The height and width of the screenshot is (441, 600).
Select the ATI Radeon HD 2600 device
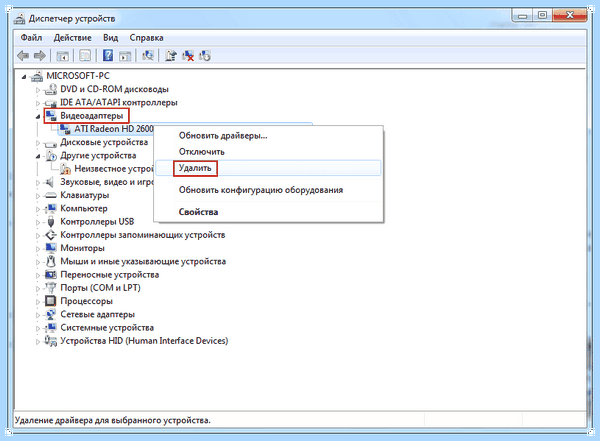(x=114, y=129)
